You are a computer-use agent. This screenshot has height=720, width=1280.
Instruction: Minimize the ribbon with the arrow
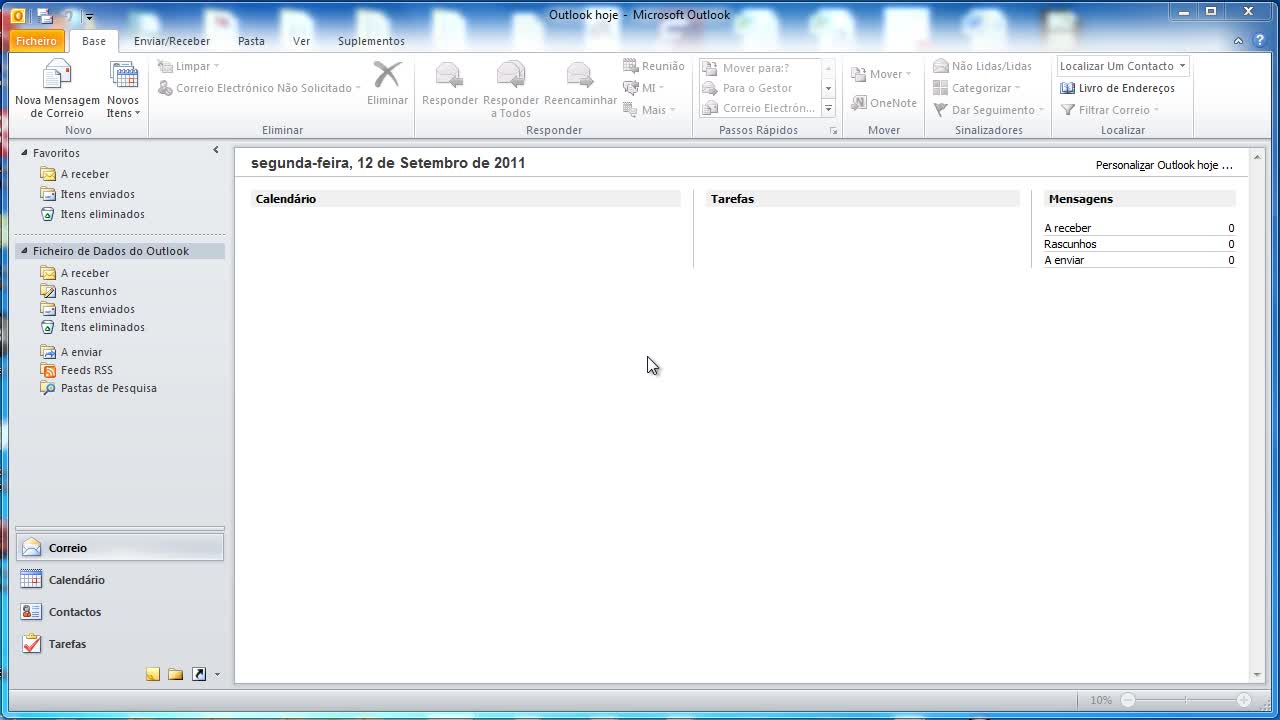coord(1238,41)
